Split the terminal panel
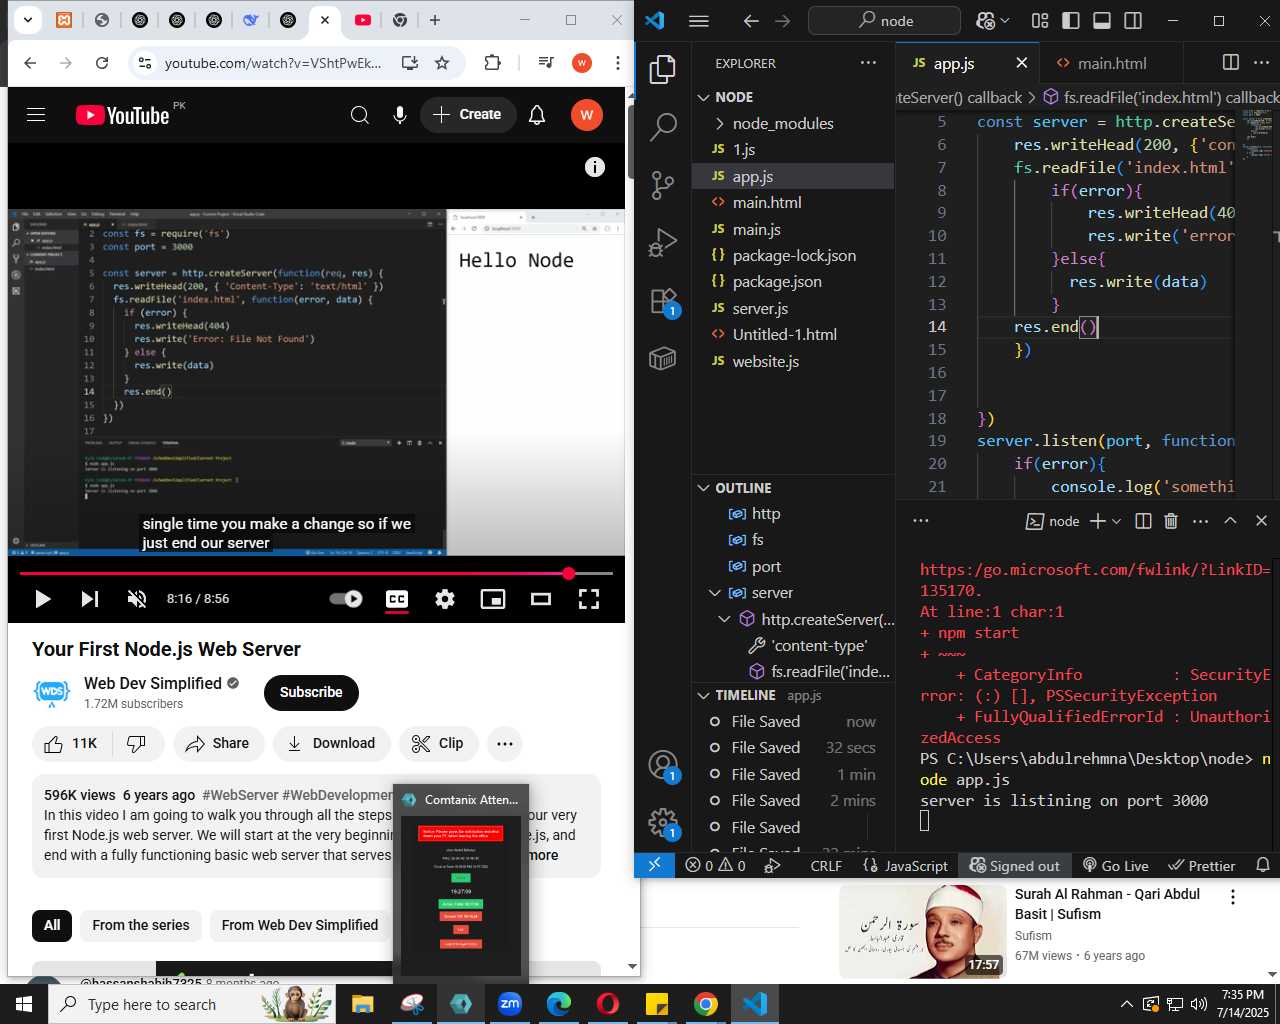1280x1024 pixels. tap(1143, 521)
